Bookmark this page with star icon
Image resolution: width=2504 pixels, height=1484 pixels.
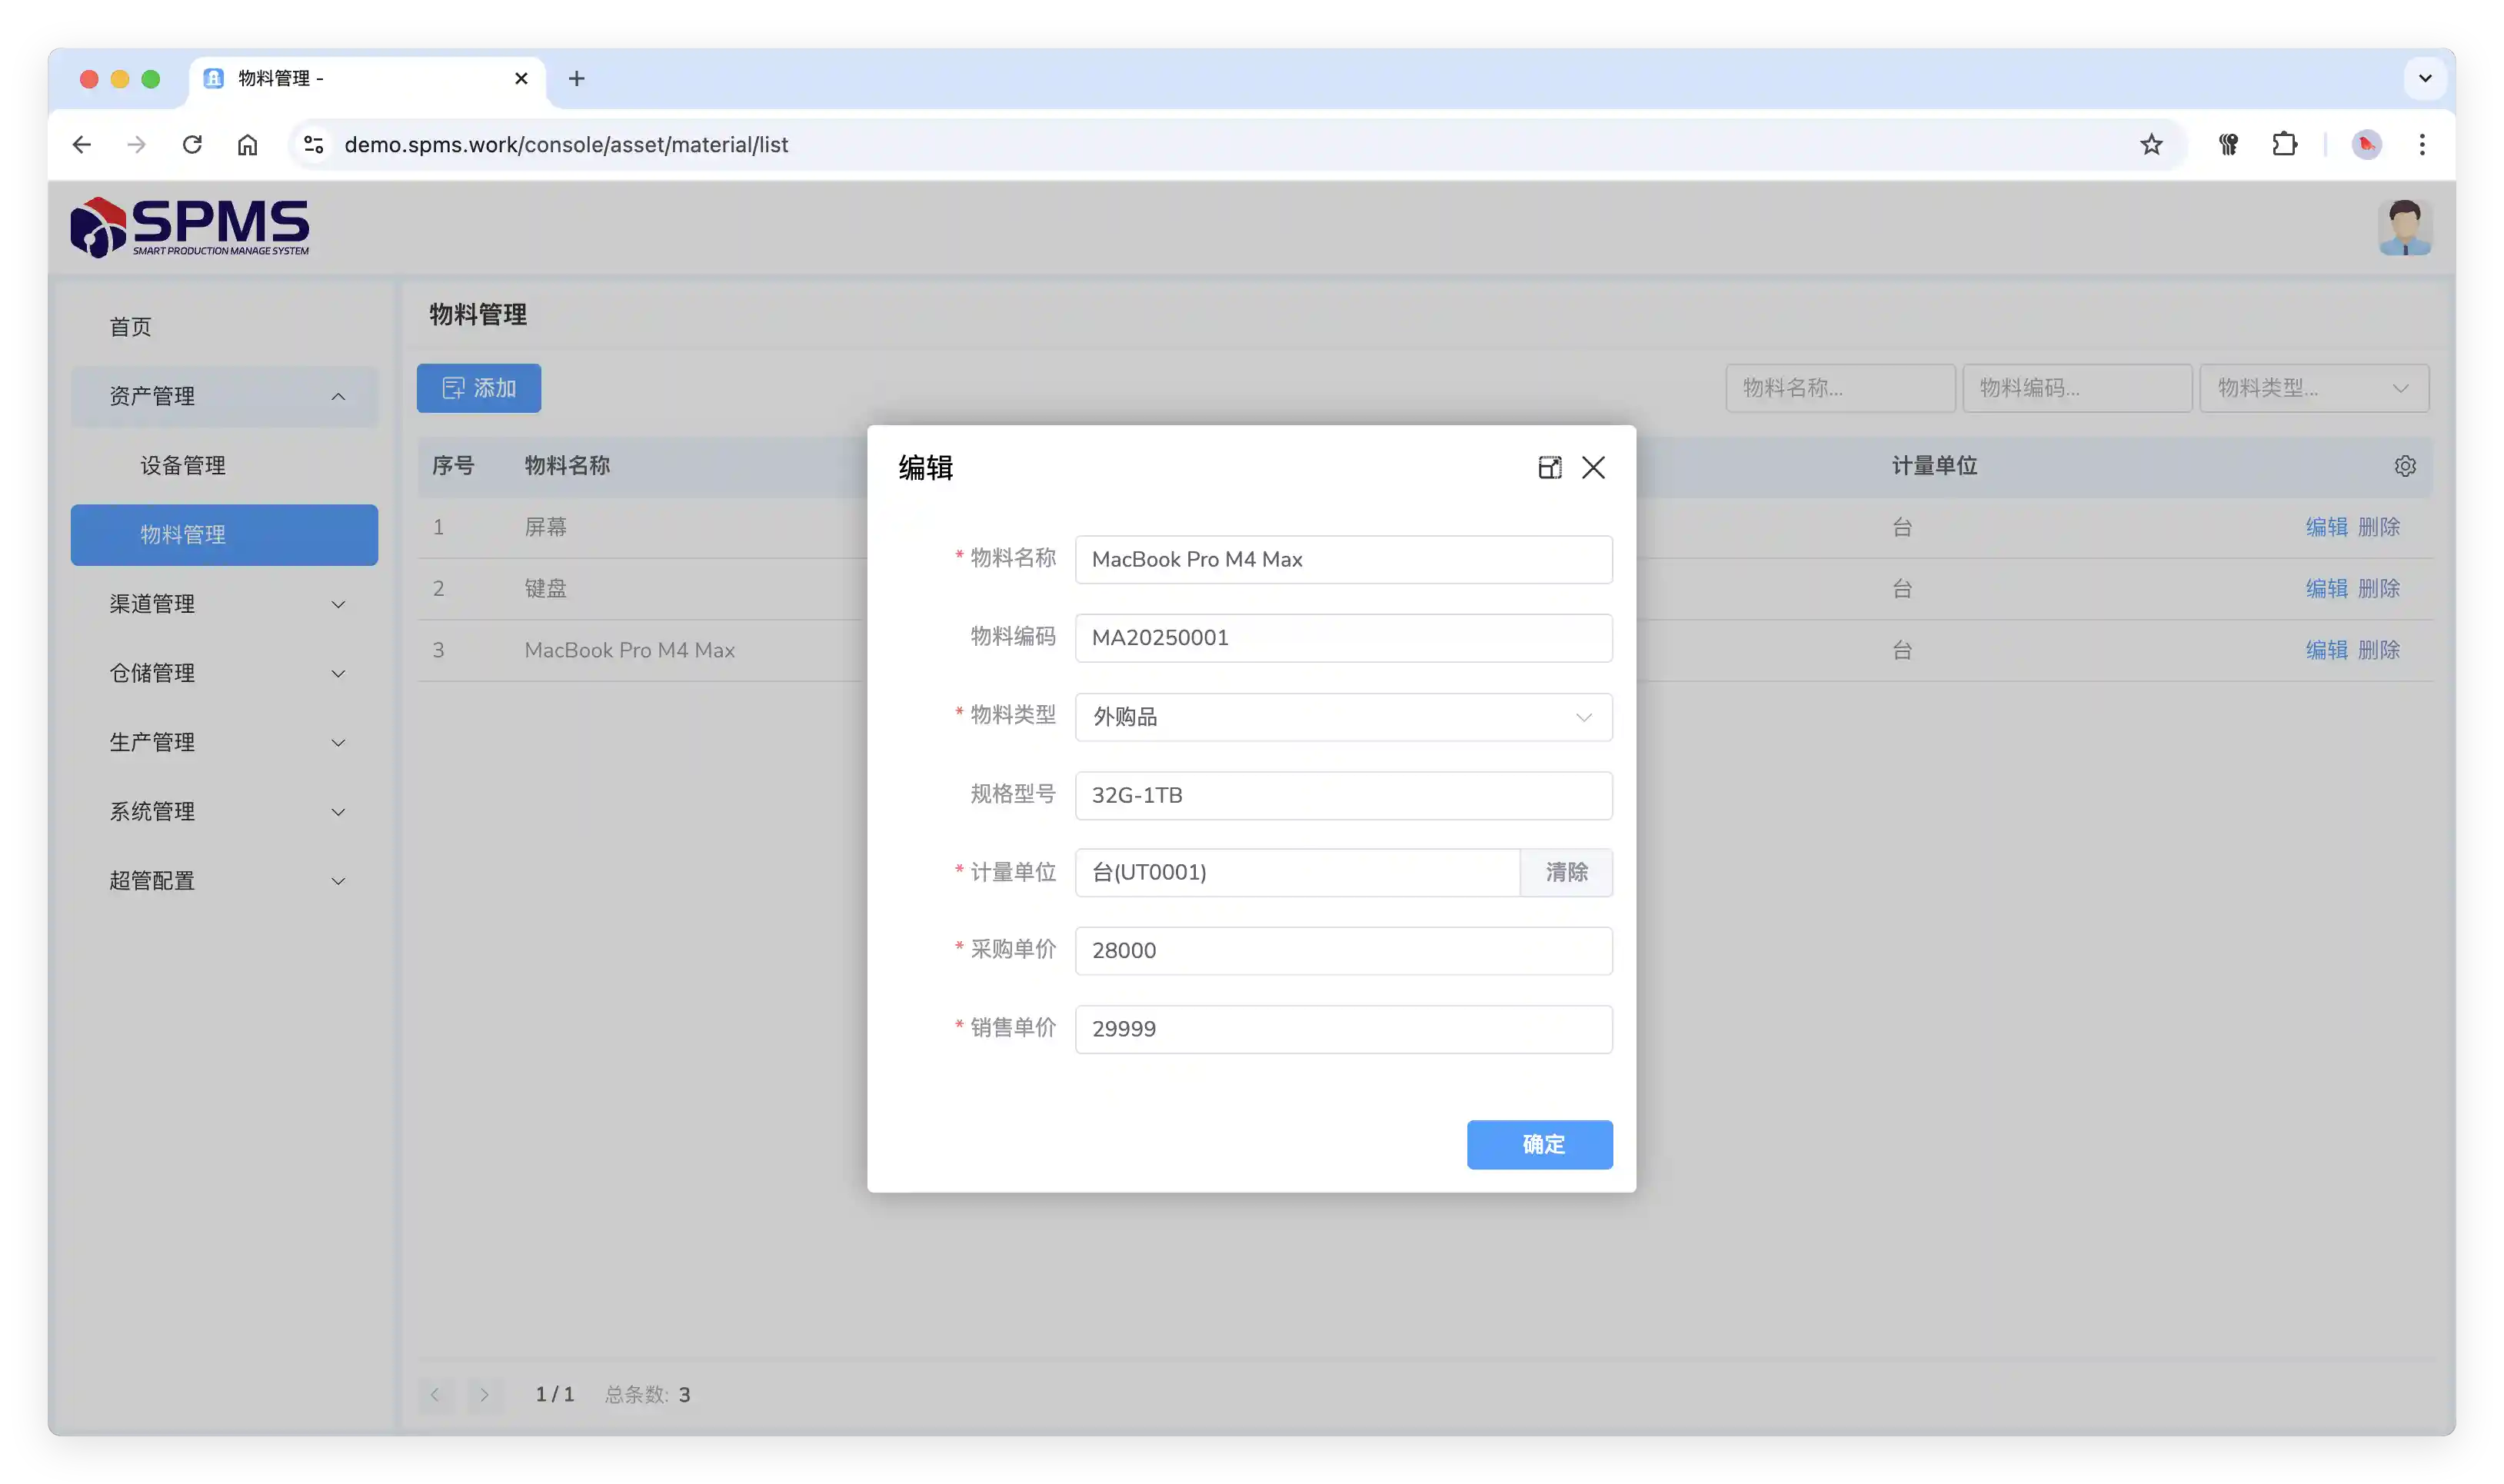[2151, 144]
